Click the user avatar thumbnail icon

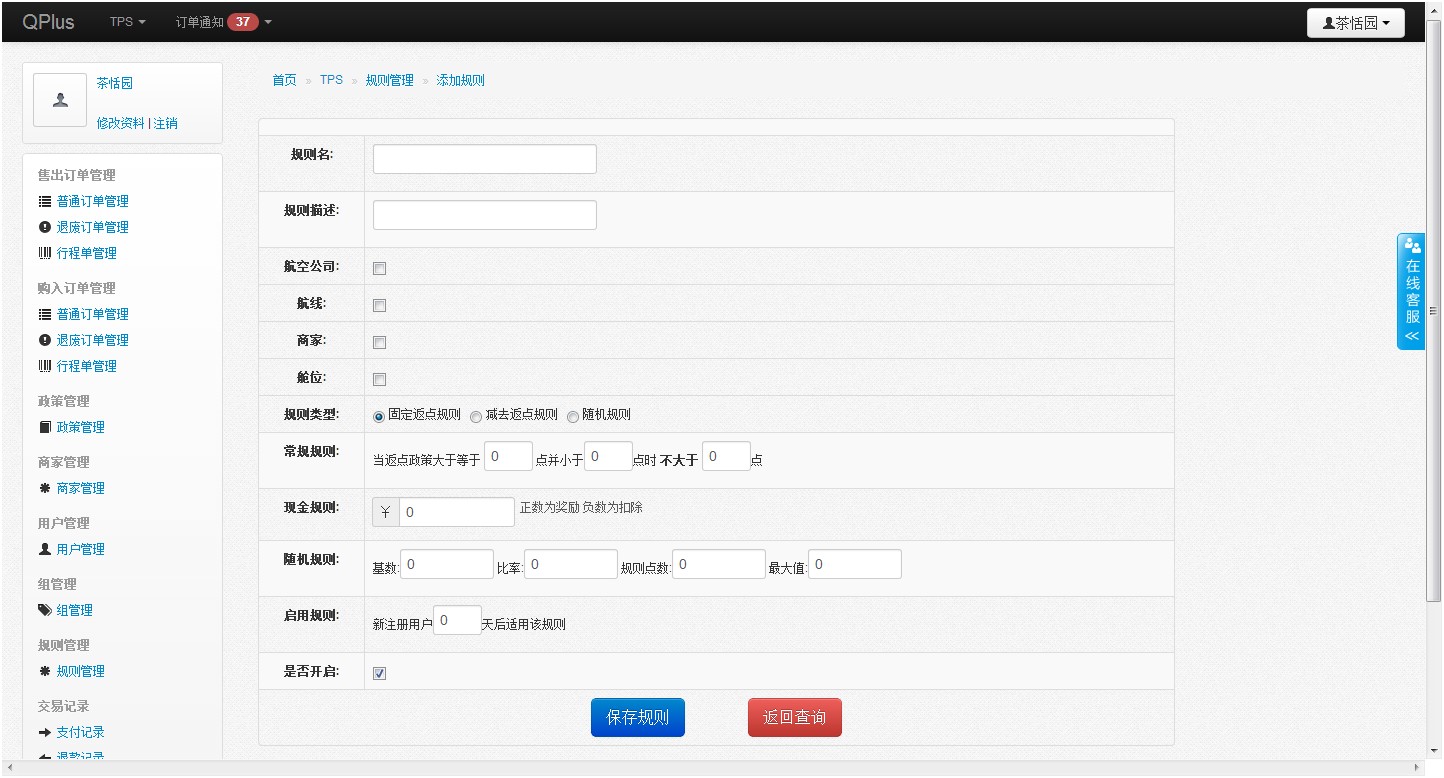(60, 100)
